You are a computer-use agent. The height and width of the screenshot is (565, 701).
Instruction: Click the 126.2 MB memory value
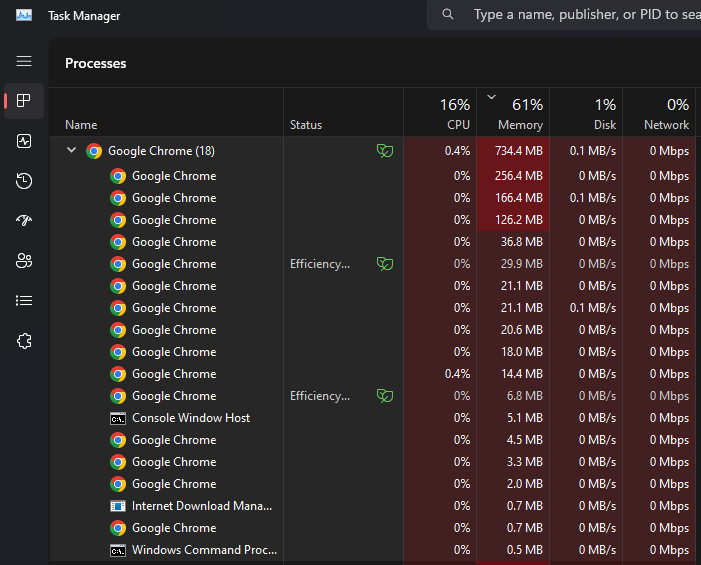[x=519, y=220]
